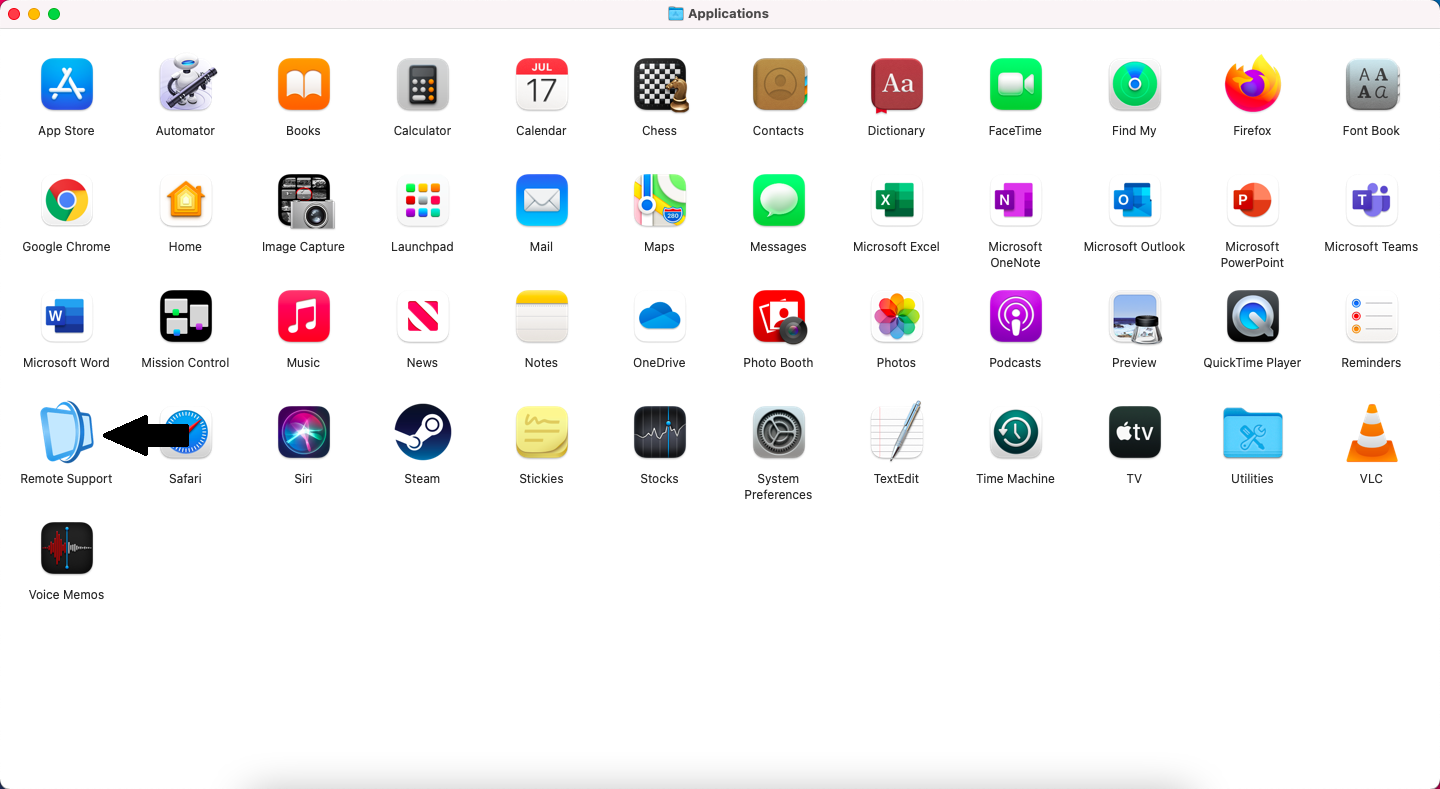Screen dimensions: 1440x789
Task: Click the Microsoft OneNote icon
Action: pyautogui.click(x=1015, y=200)
